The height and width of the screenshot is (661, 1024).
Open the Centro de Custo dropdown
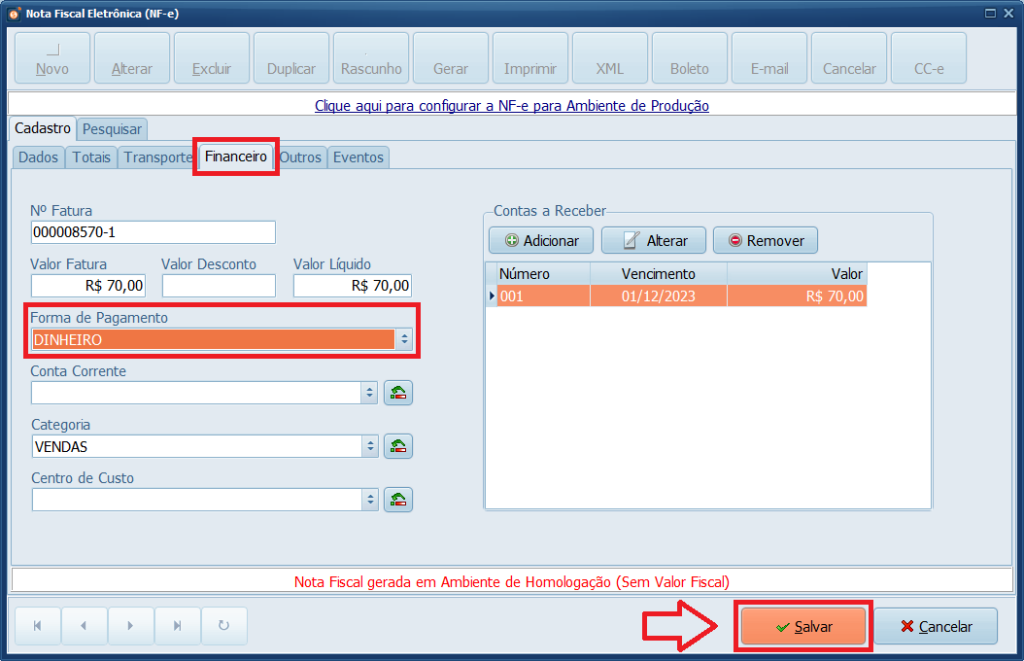pyautogui.click(x=370, y=500)
